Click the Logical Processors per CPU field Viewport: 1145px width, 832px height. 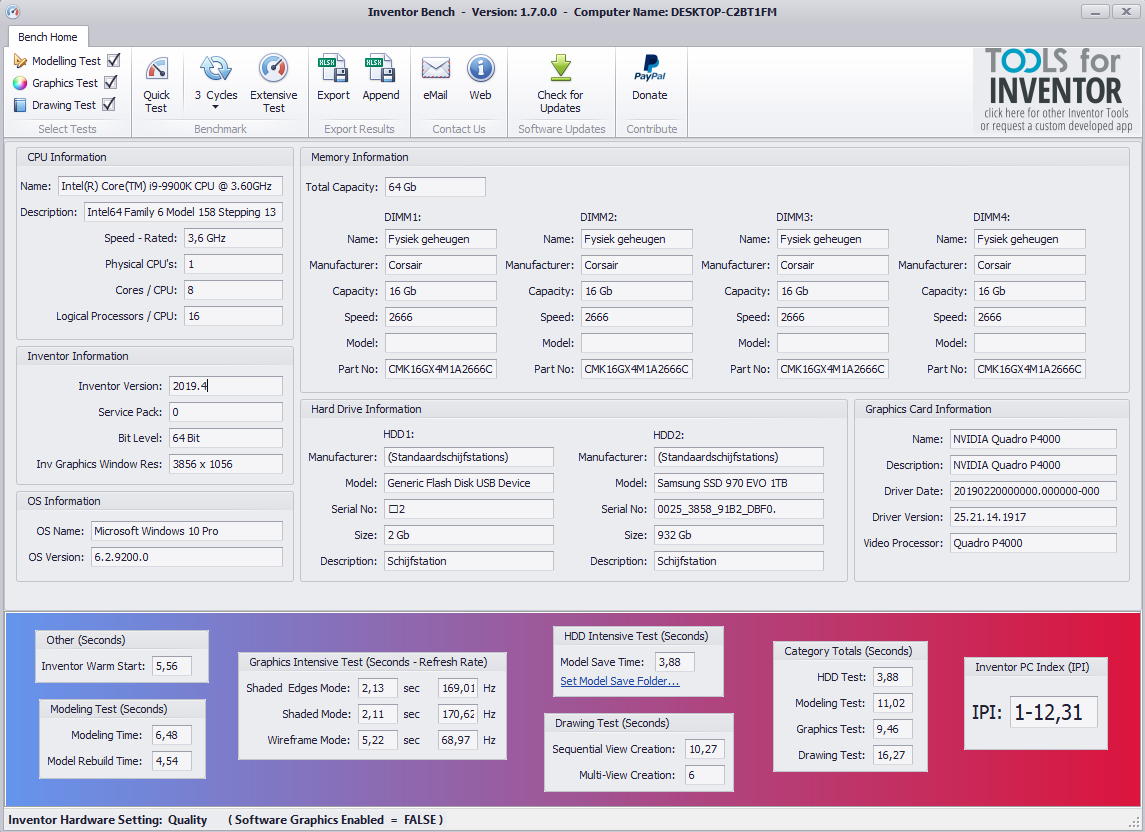[233, 316]
